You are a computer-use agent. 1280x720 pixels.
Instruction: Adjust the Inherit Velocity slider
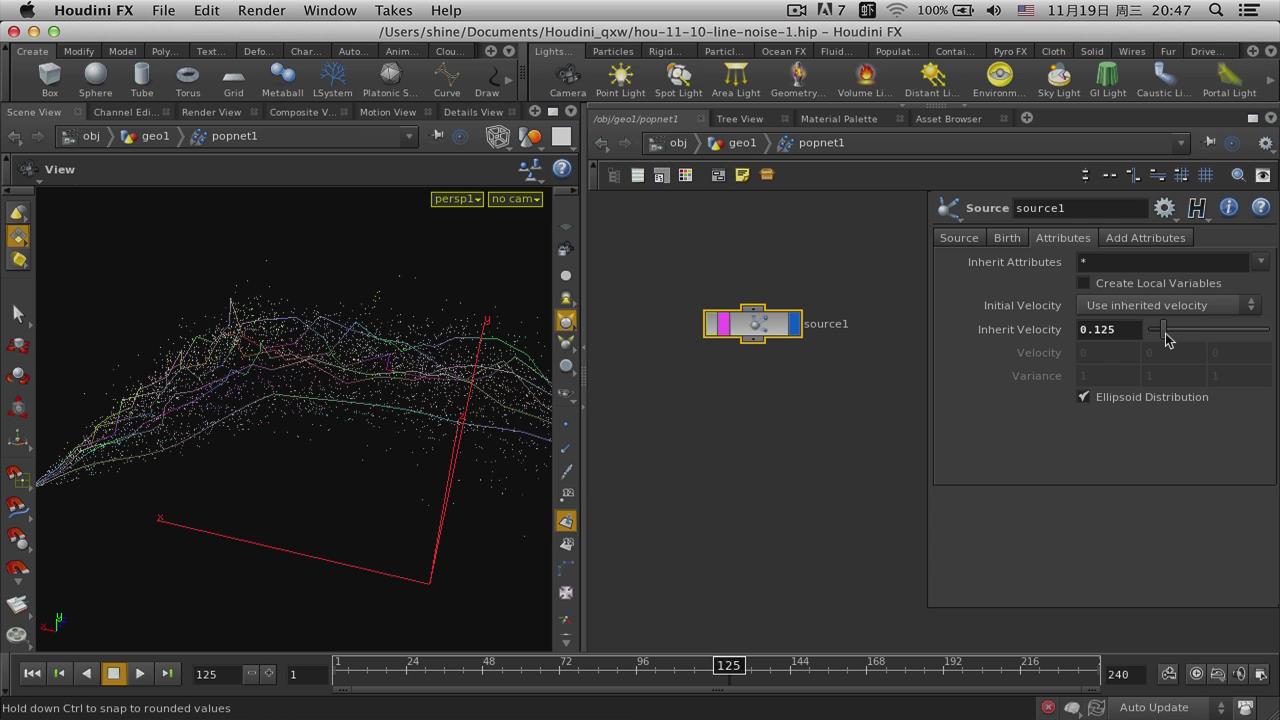click(x=1209, y=329)
